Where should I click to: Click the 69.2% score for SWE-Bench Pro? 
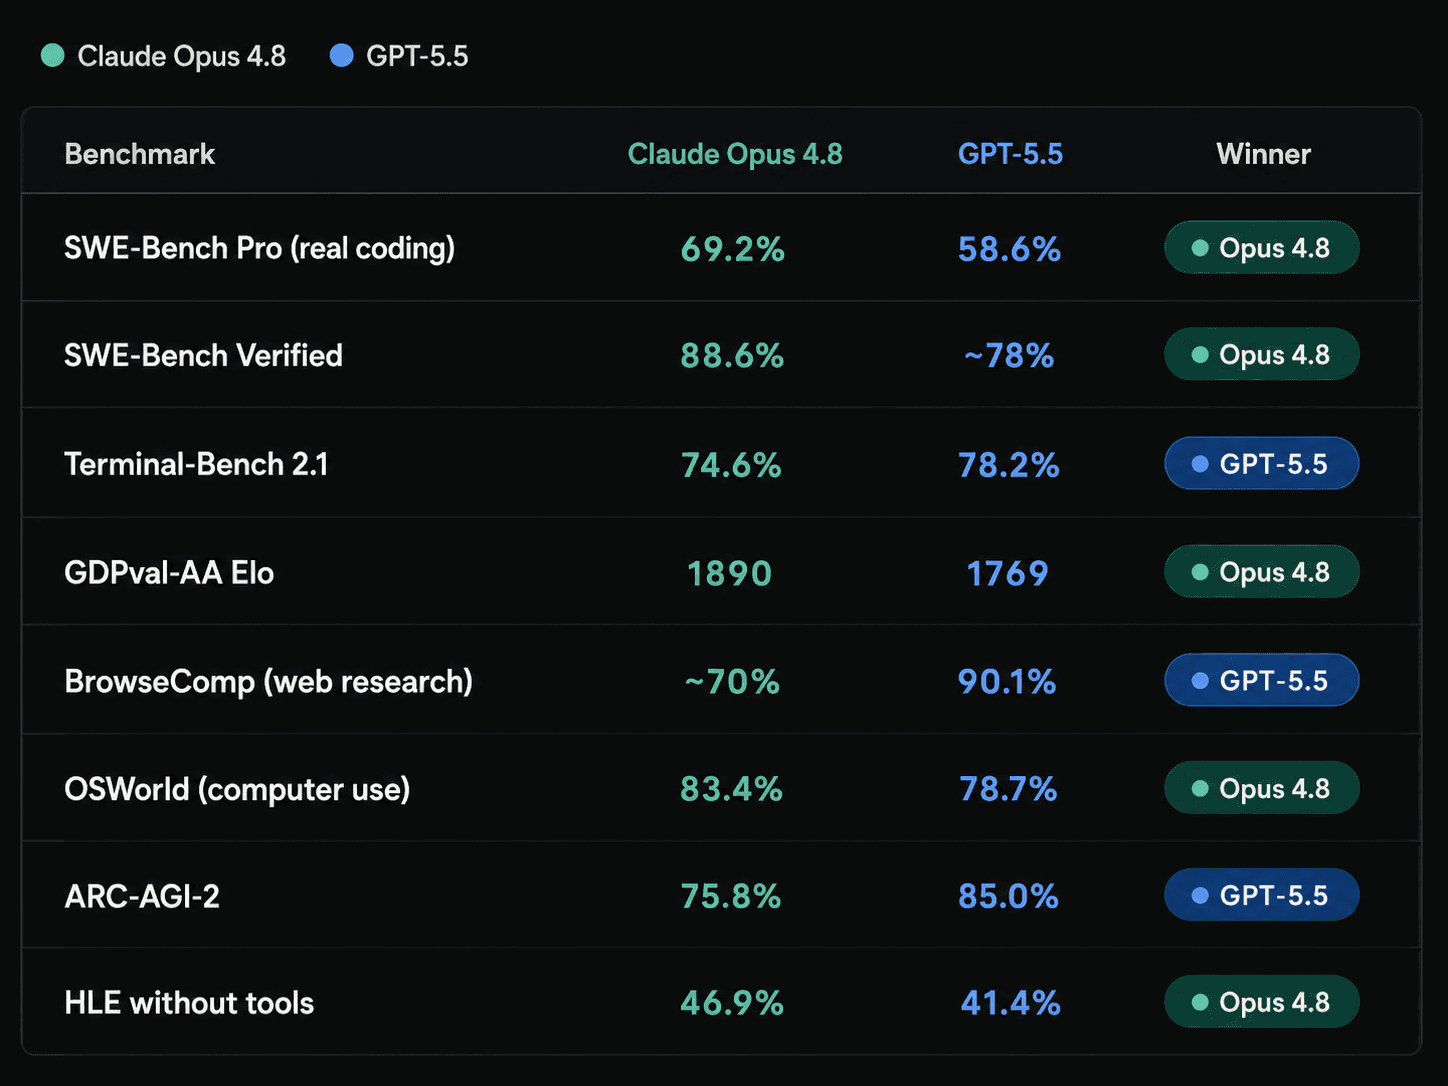tap(733, 249)
